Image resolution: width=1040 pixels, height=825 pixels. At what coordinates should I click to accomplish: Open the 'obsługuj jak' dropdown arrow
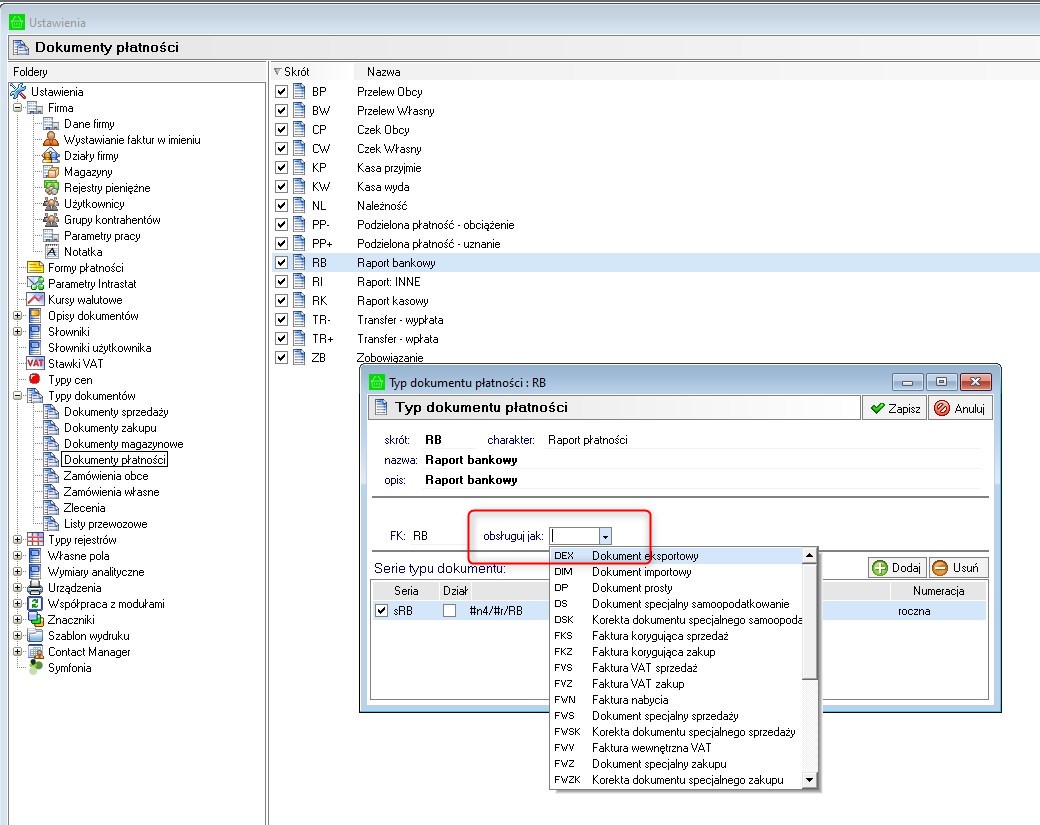pos(605,536)
